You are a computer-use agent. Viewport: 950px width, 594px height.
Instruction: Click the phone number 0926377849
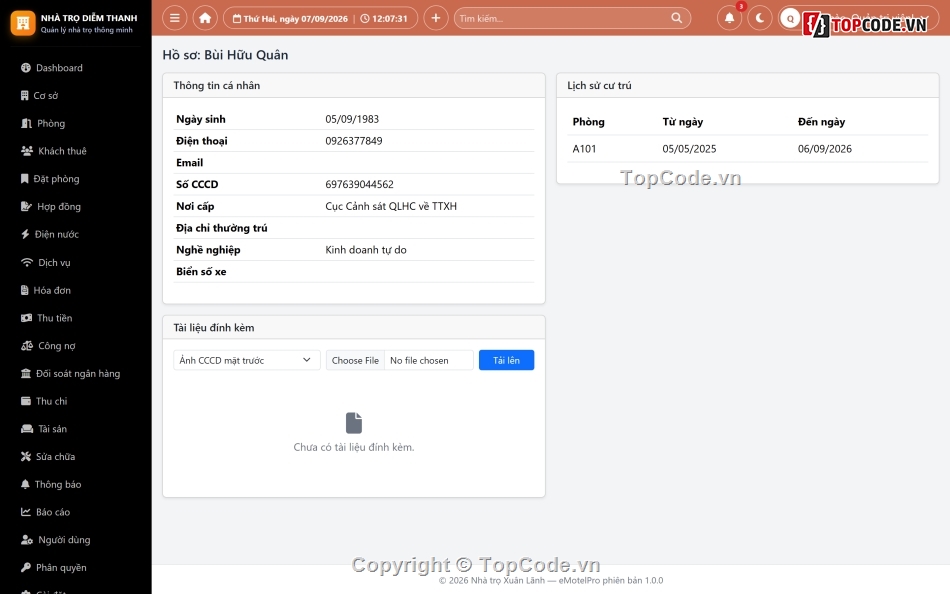(354, 141)
